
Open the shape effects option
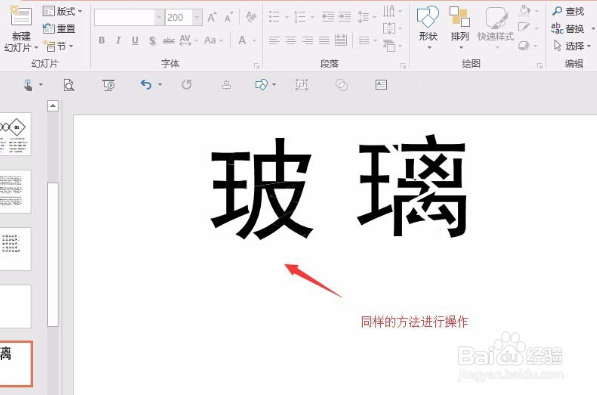[x=528, y=46]
